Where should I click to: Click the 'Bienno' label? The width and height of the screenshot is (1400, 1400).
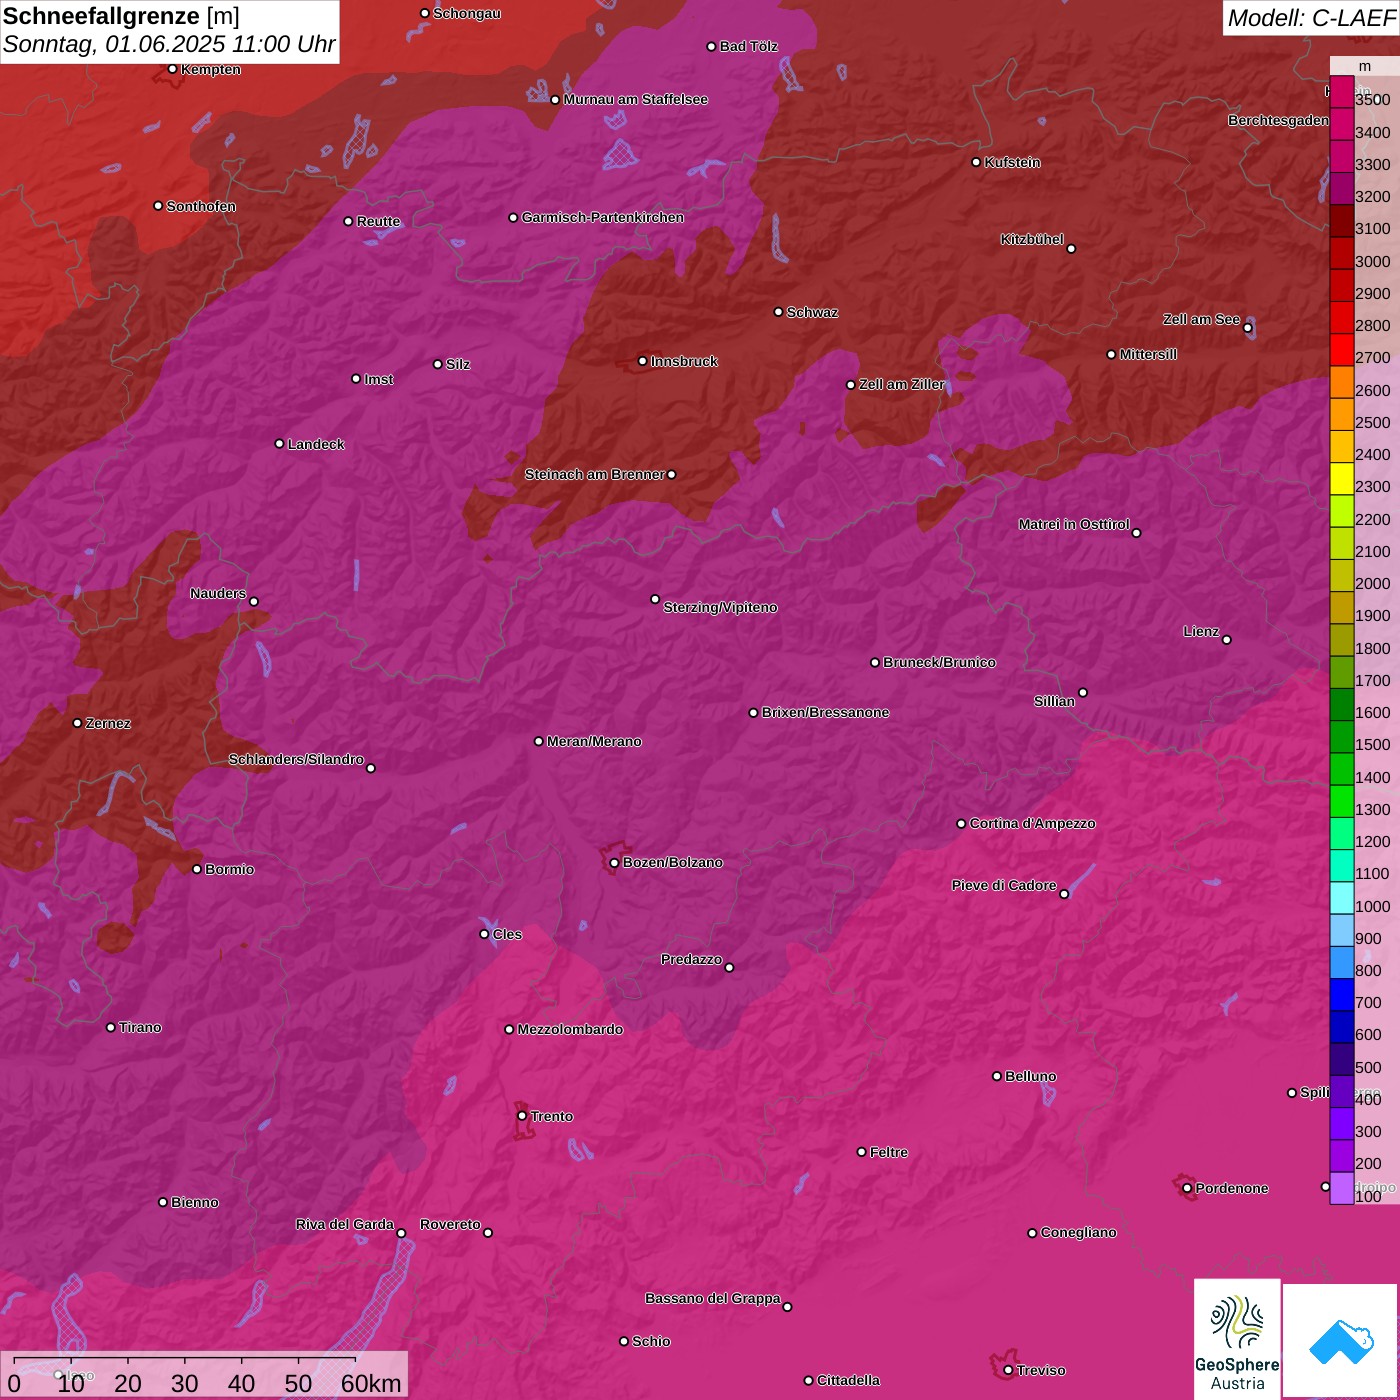click(x=194, y=1202)
